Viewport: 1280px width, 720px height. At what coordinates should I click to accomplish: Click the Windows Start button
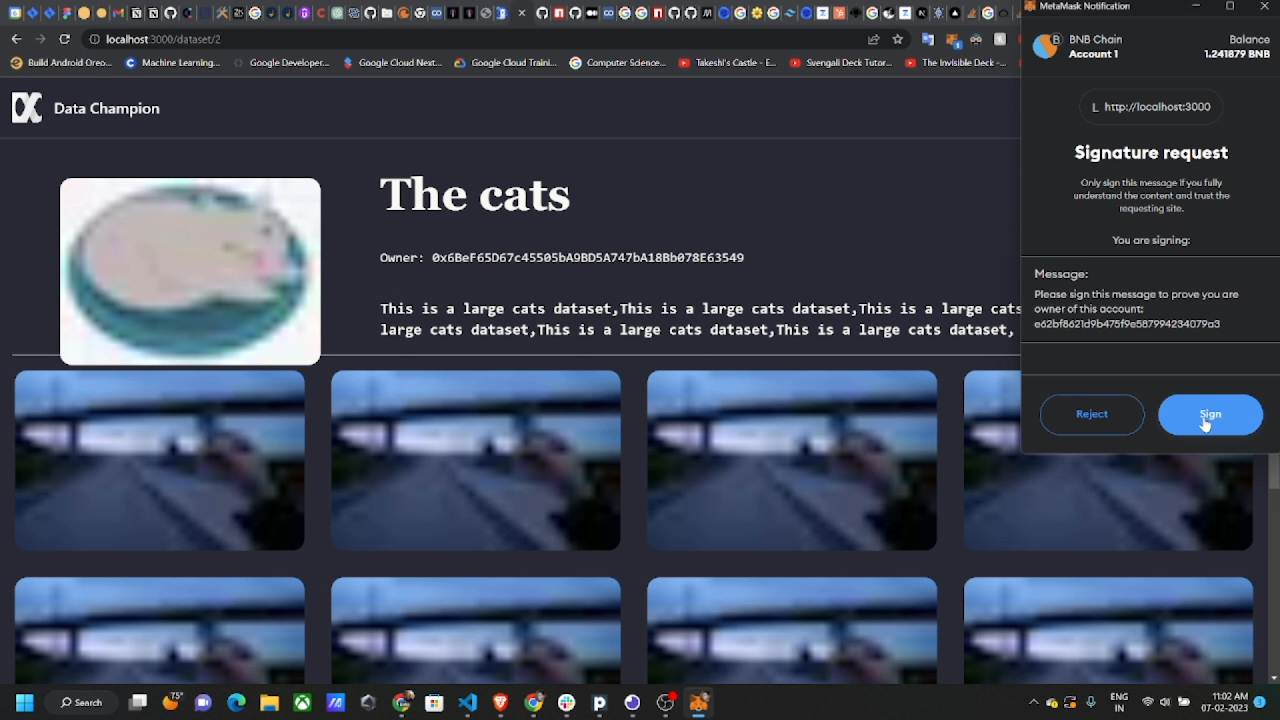(x=24, y=702)
